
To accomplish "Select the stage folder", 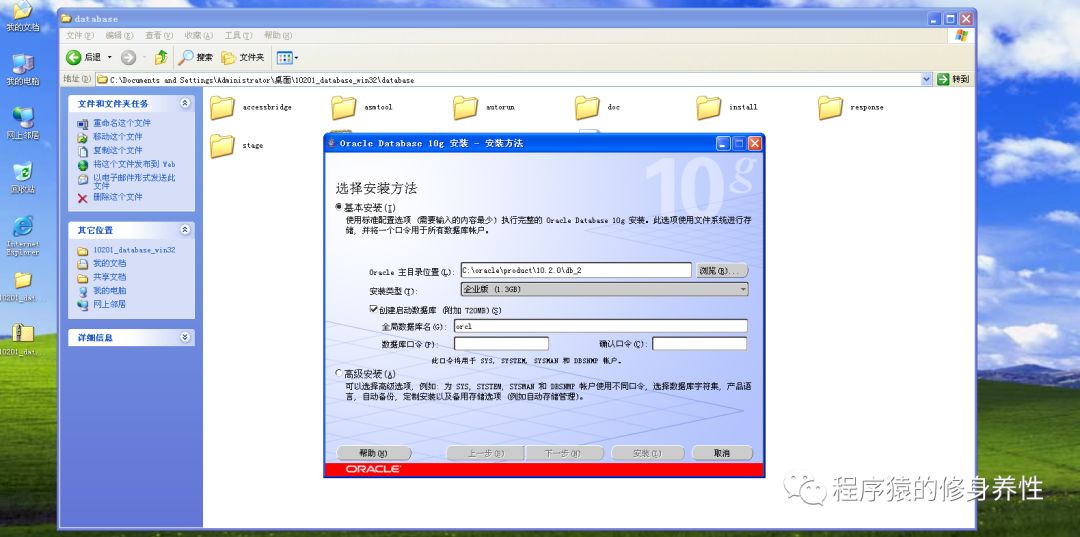I will click(x=236, y=145).
